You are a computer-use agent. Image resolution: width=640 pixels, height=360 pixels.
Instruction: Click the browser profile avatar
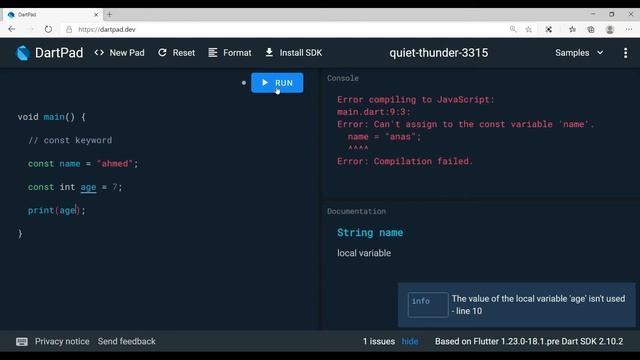610,29
